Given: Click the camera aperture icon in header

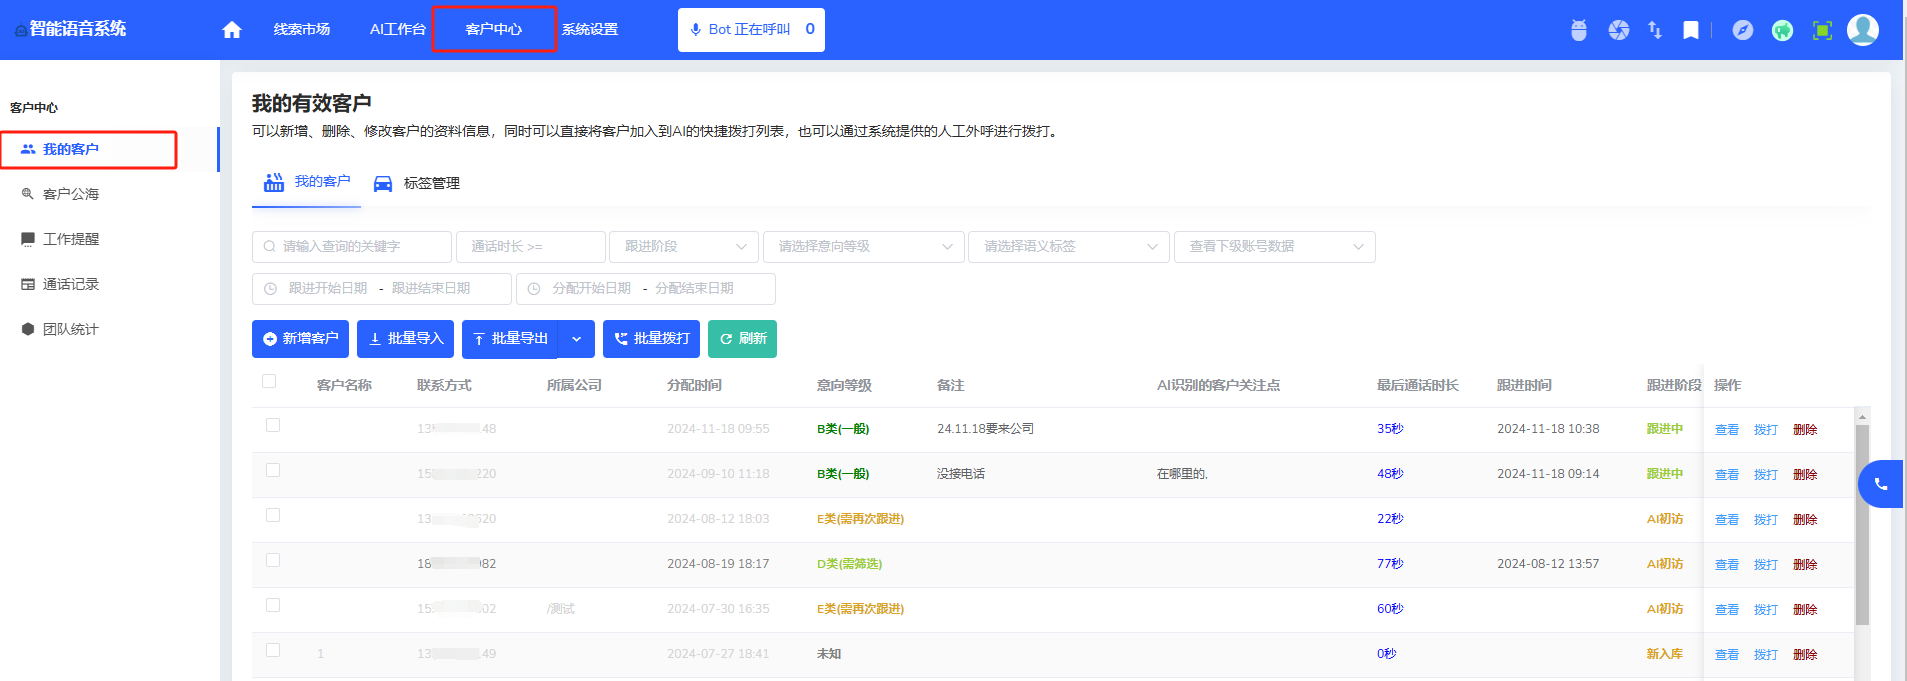Looking at the screenshot, I should tap(1619, 30).
